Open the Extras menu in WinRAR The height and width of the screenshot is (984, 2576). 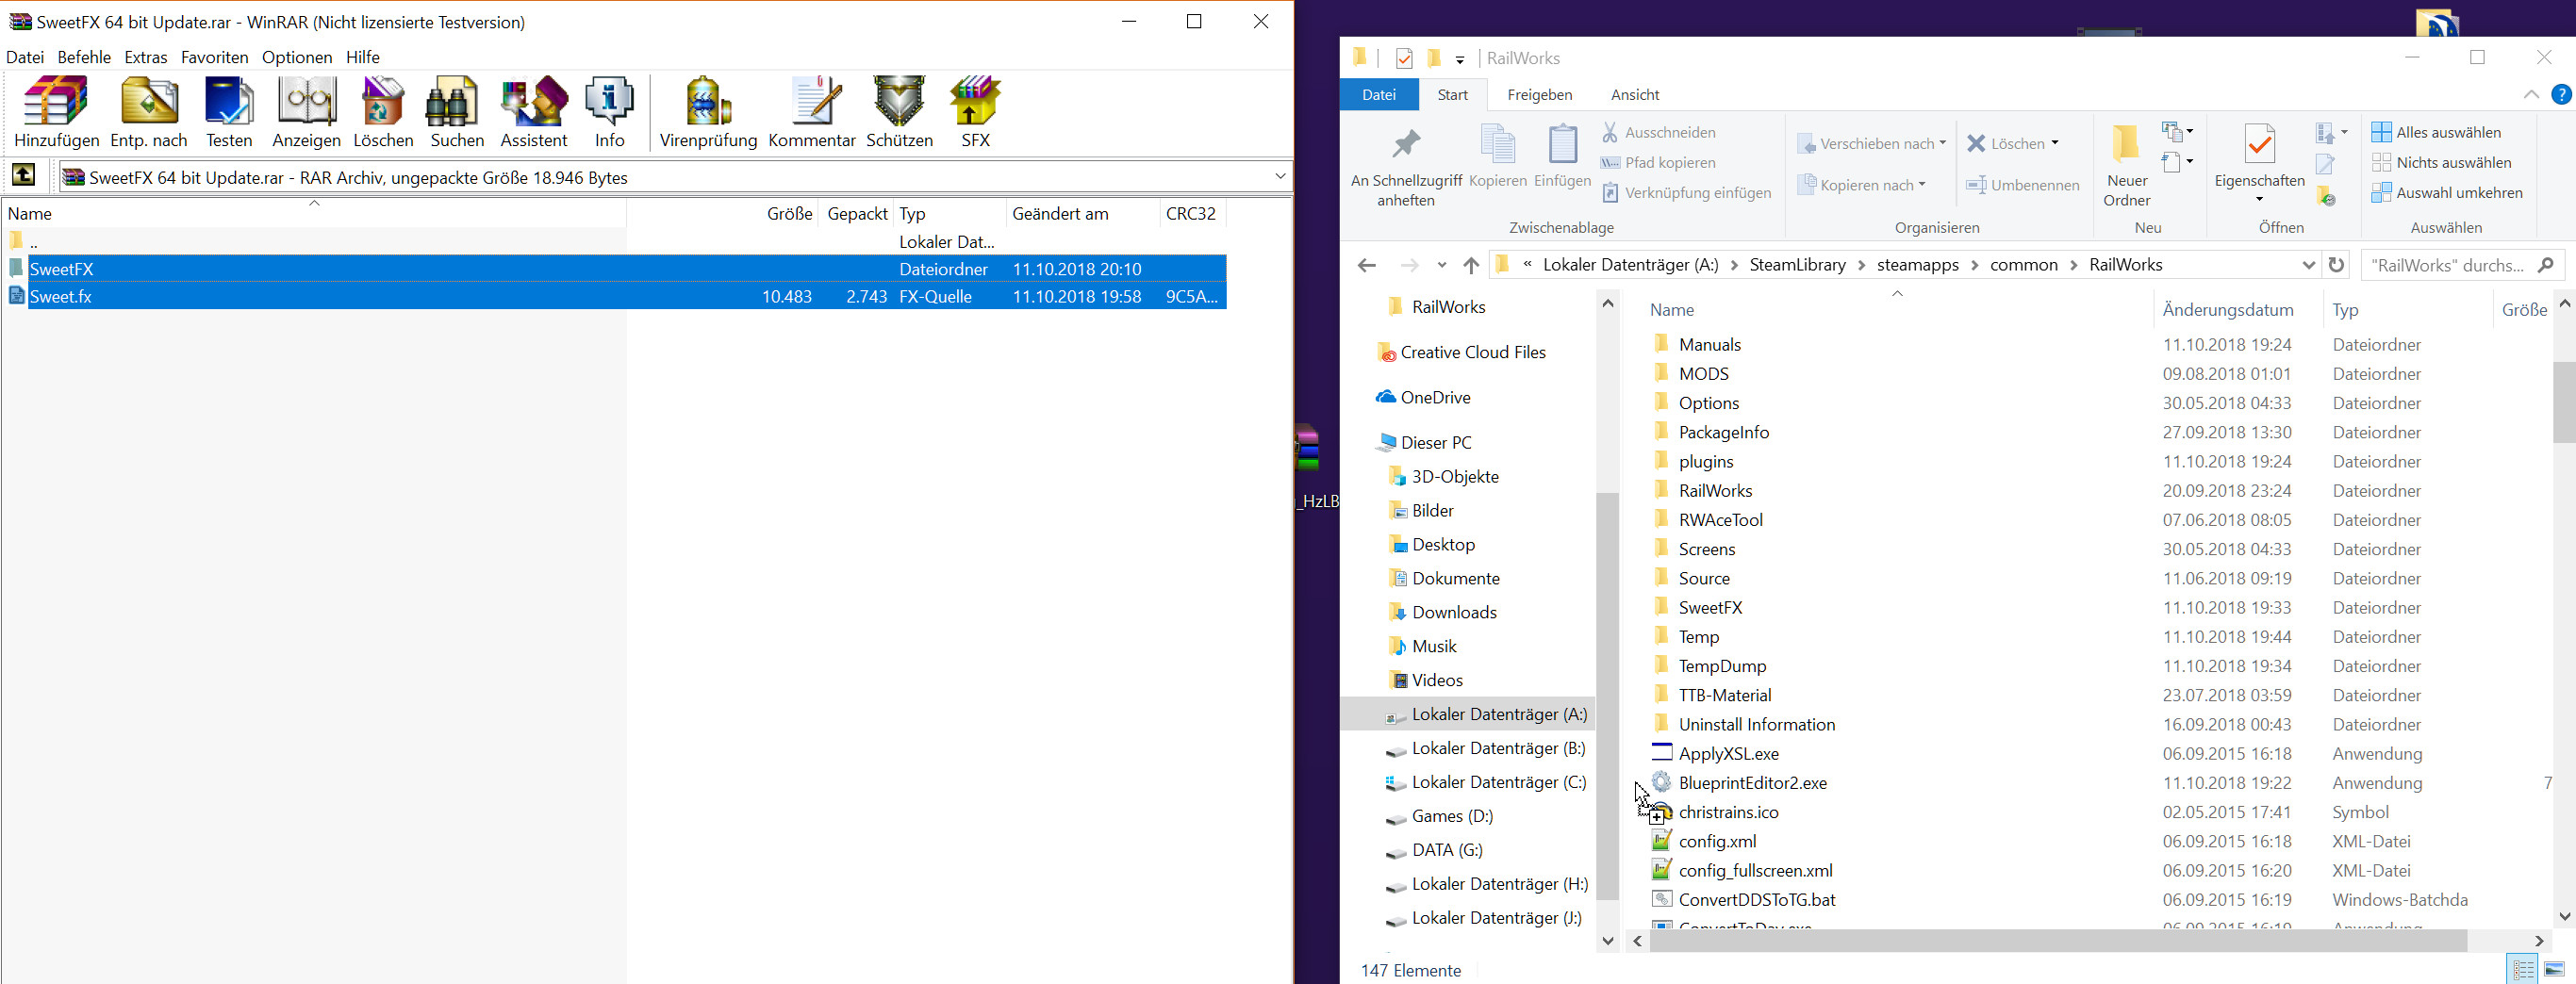(146, 57)
